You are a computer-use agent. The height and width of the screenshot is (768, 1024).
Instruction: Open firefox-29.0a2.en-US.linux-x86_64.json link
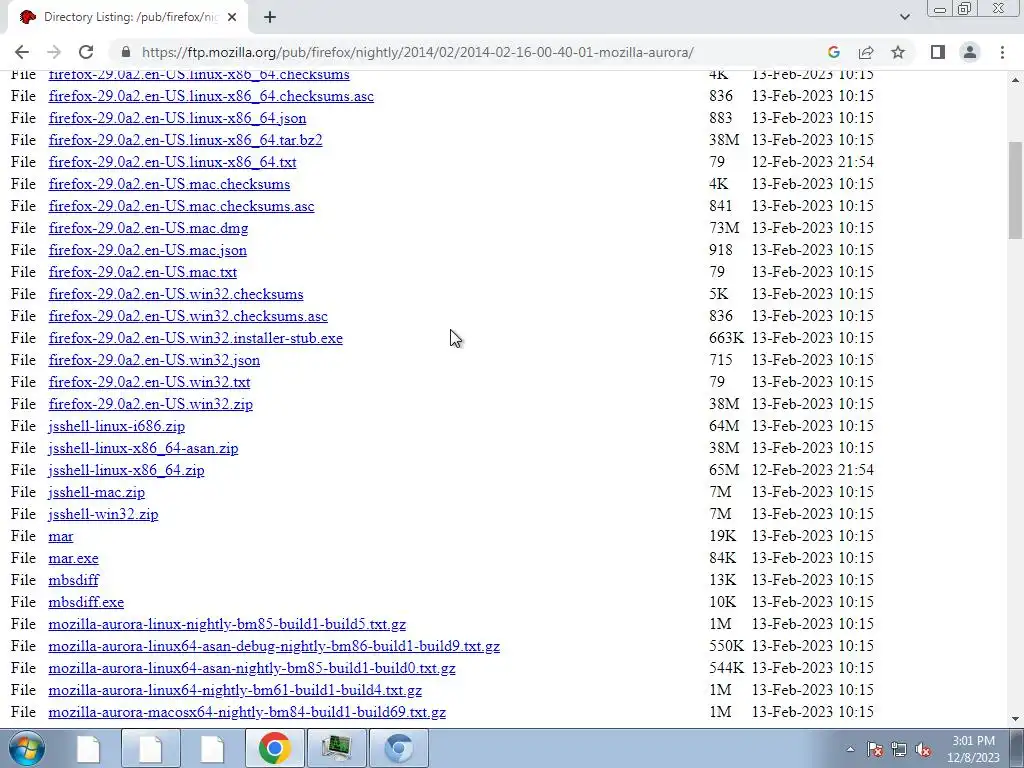coord(177,118)
